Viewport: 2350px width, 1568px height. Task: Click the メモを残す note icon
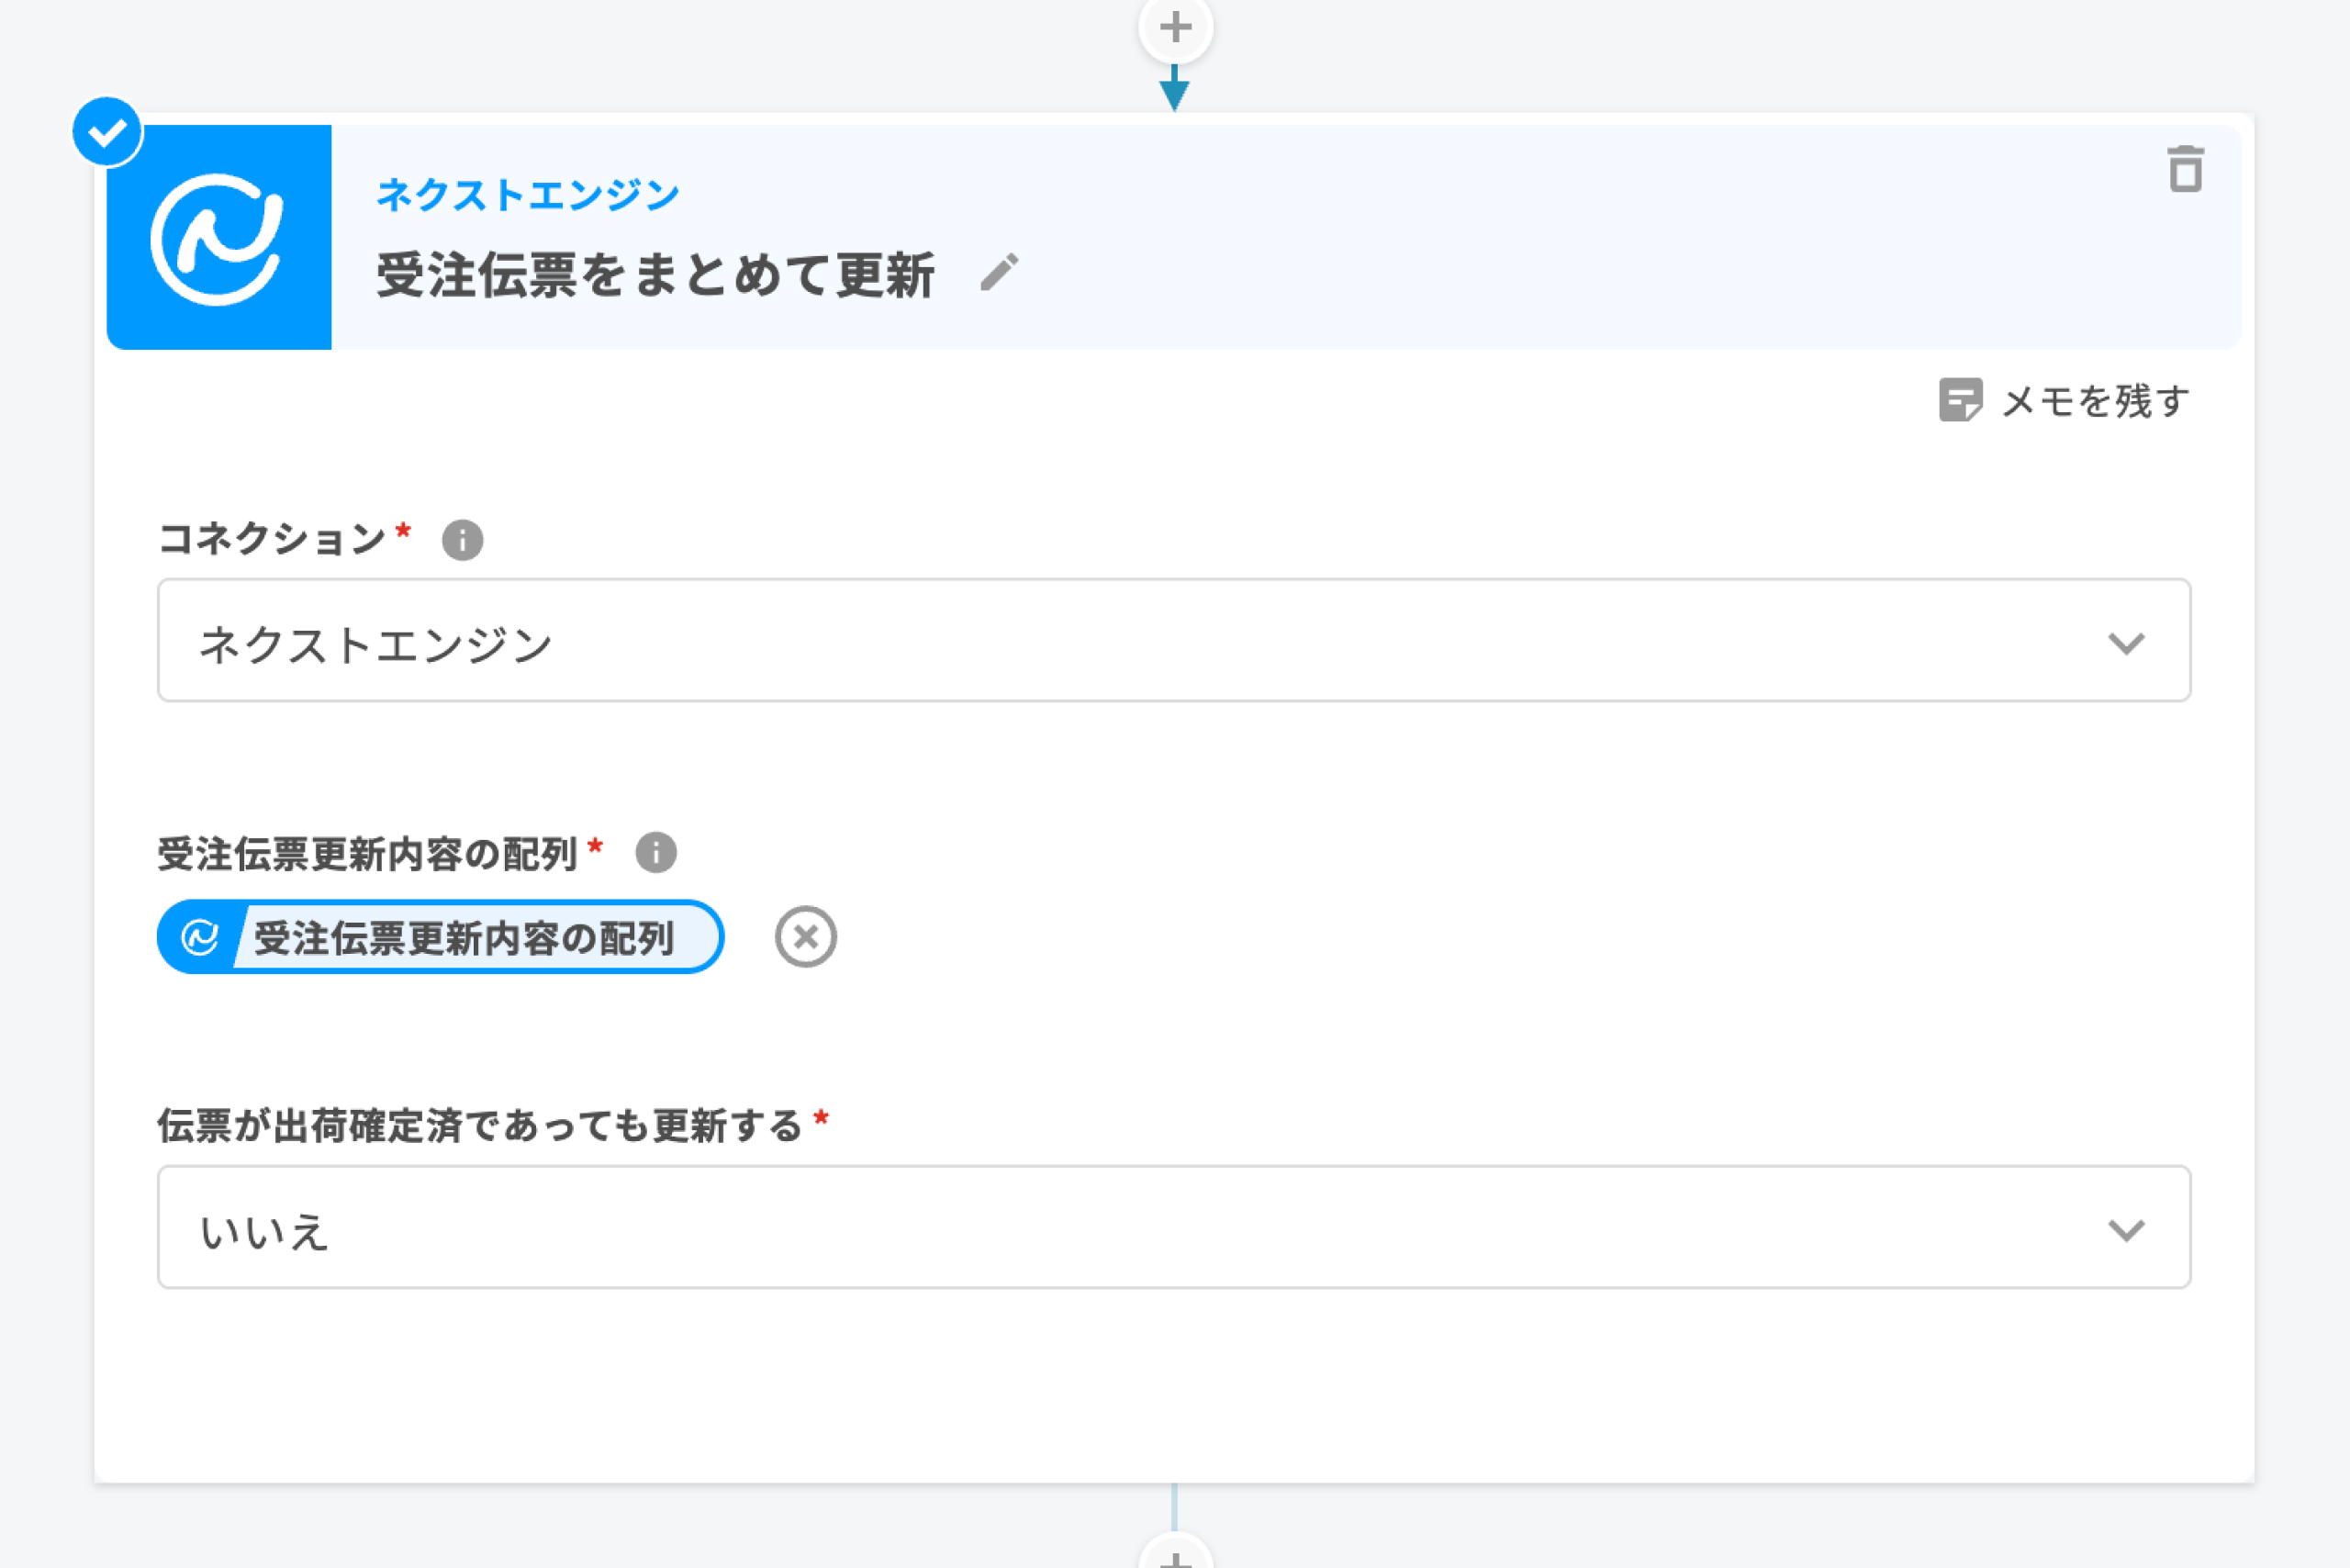click(x=1959, y=401)
